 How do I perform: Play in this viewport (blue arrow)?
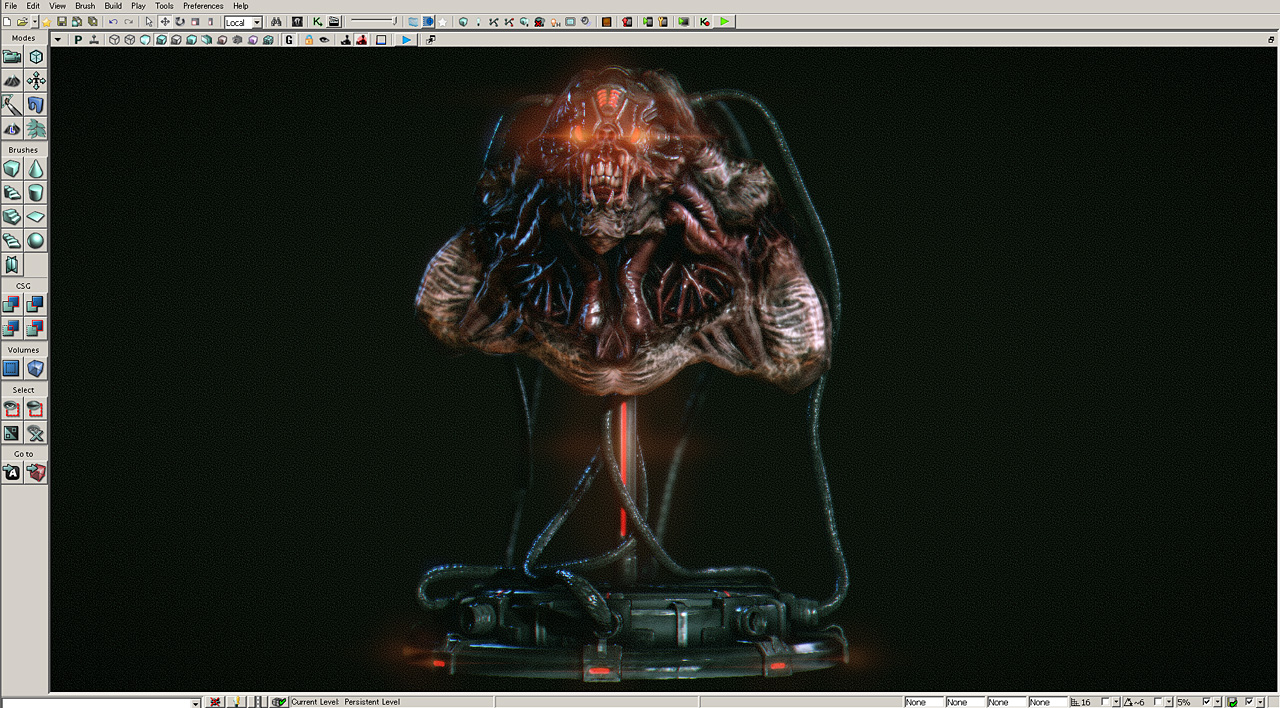(406, 40)
